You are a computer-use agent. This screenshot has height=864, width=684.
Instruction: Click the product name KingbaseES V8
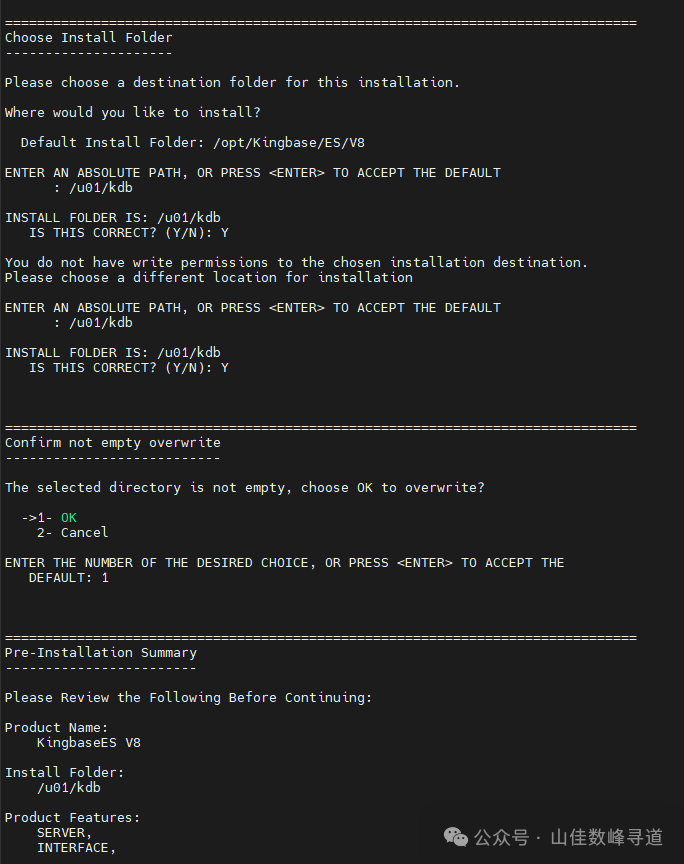89,743
